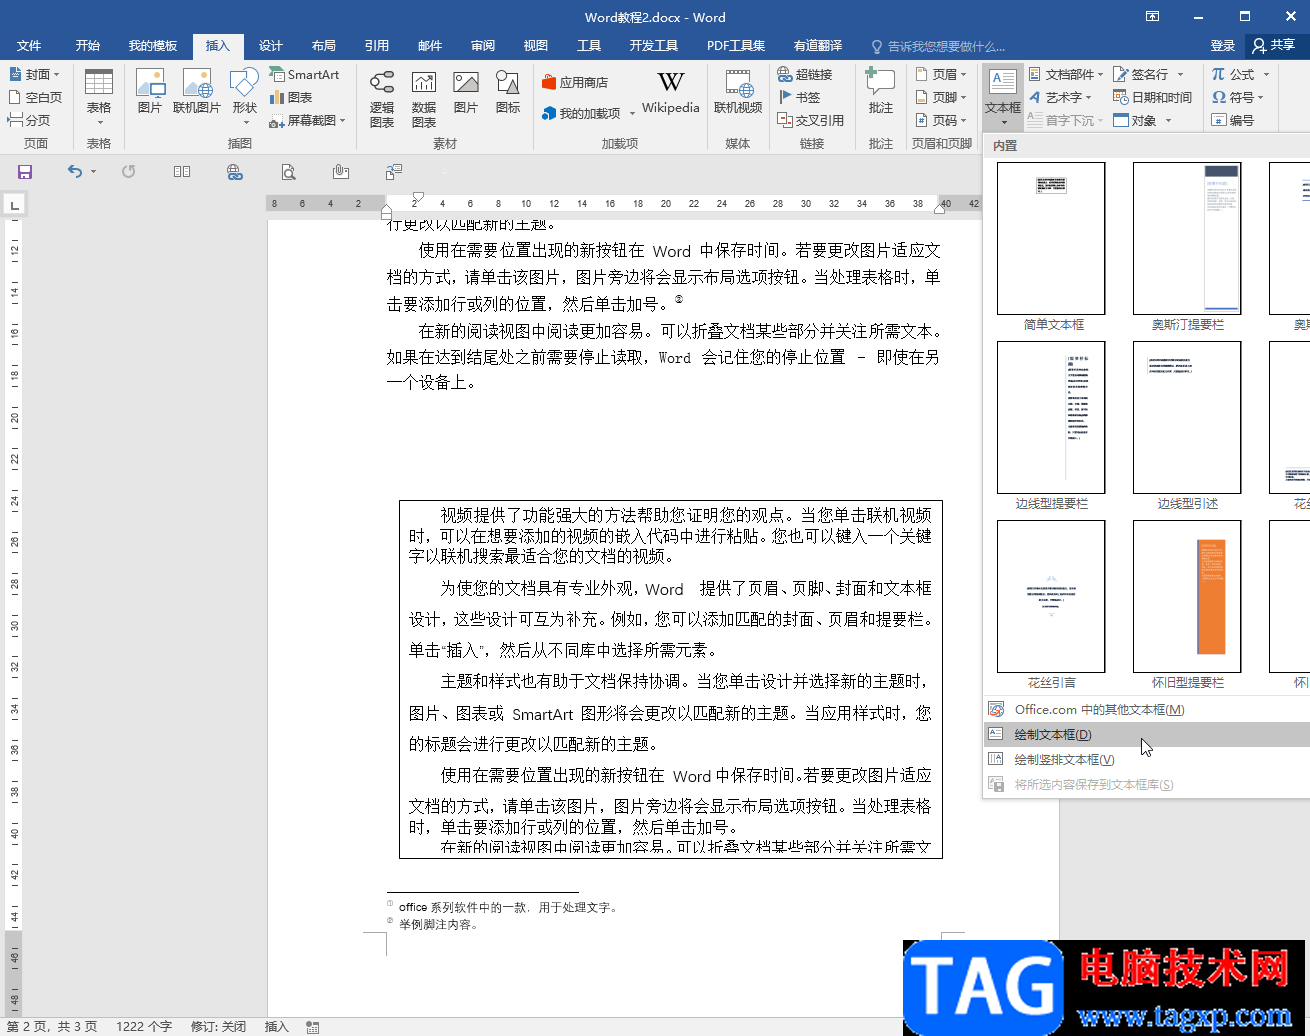1310x1036 pixels.
Task: Select Office.com 中的其他文本框 menu entry
Action: (x=1147, y=709)
